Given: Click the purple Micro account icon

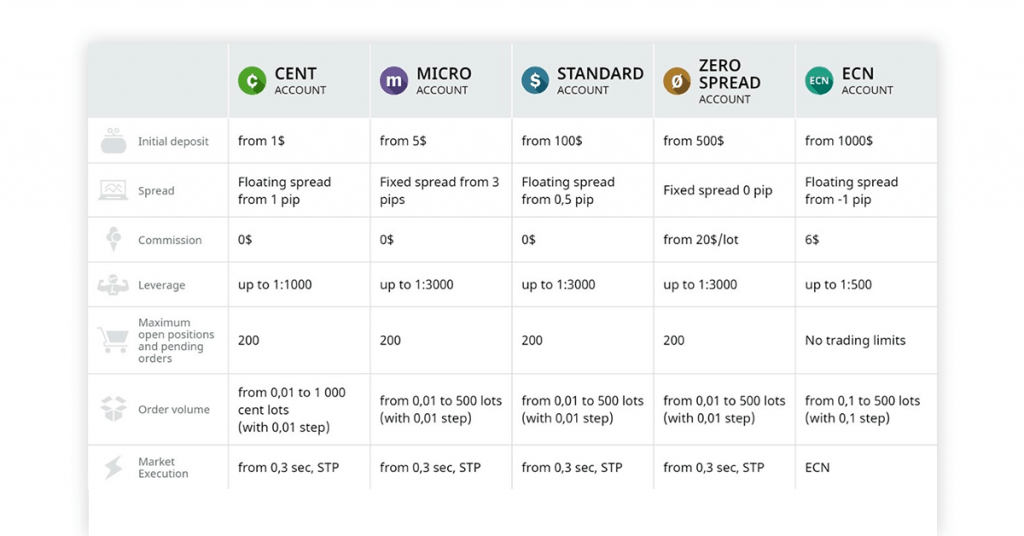Looking at the screenshot, I should click(x=394, y=81).
